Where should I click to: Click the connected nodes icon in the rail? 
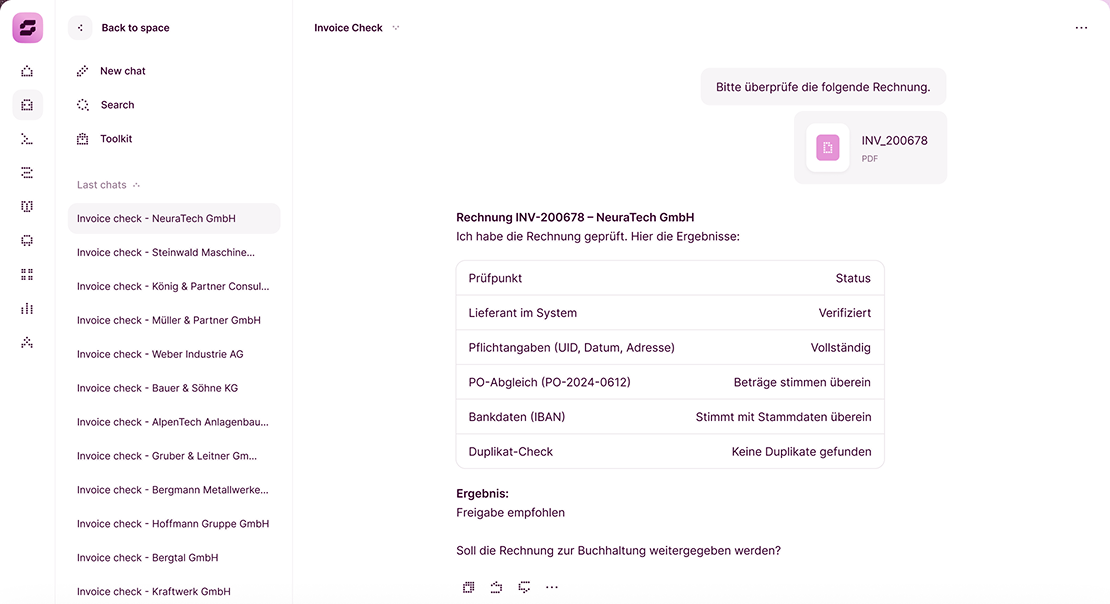(x=27, y=342)
